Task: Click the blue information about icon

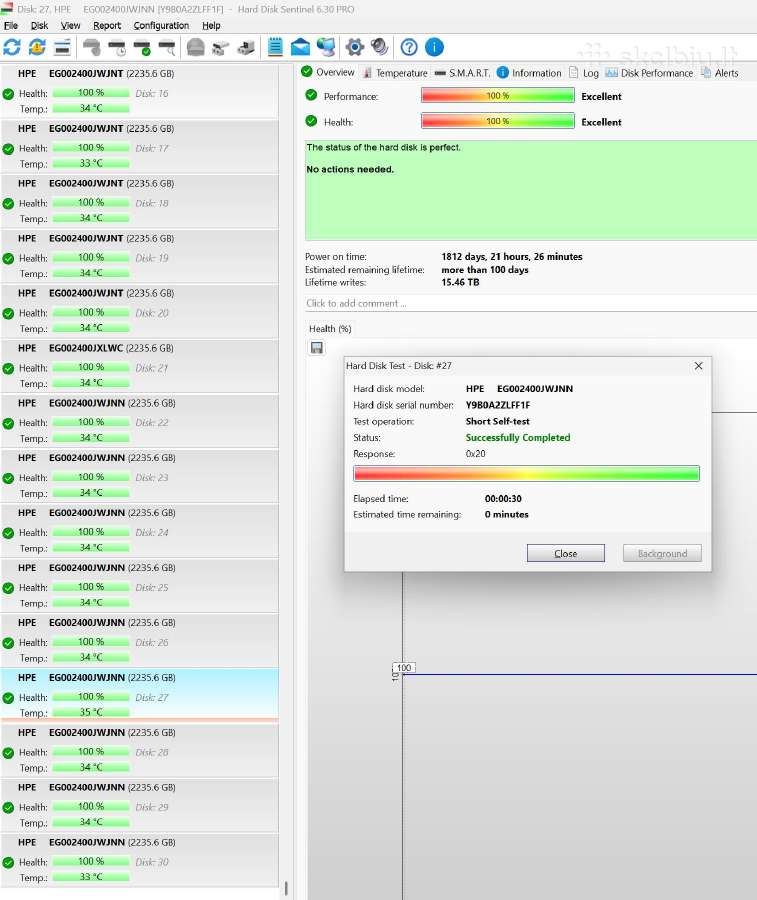Action: pyautogui.click(x=434, y=47)
